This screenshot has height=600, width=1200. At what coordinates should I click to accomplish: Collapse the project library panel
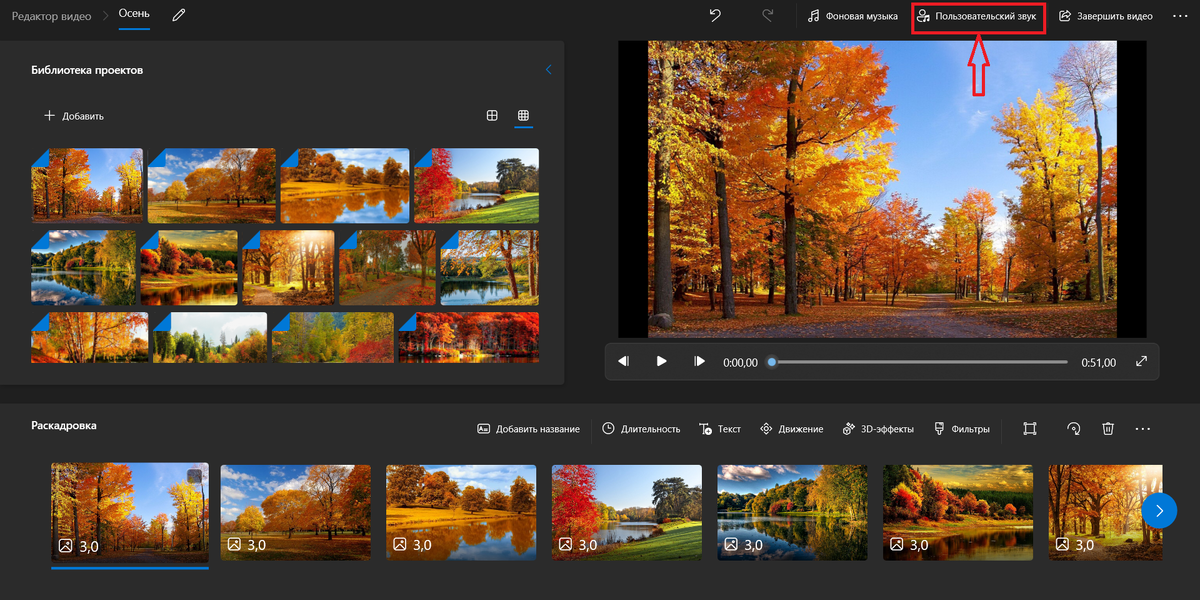pos(548,70)
